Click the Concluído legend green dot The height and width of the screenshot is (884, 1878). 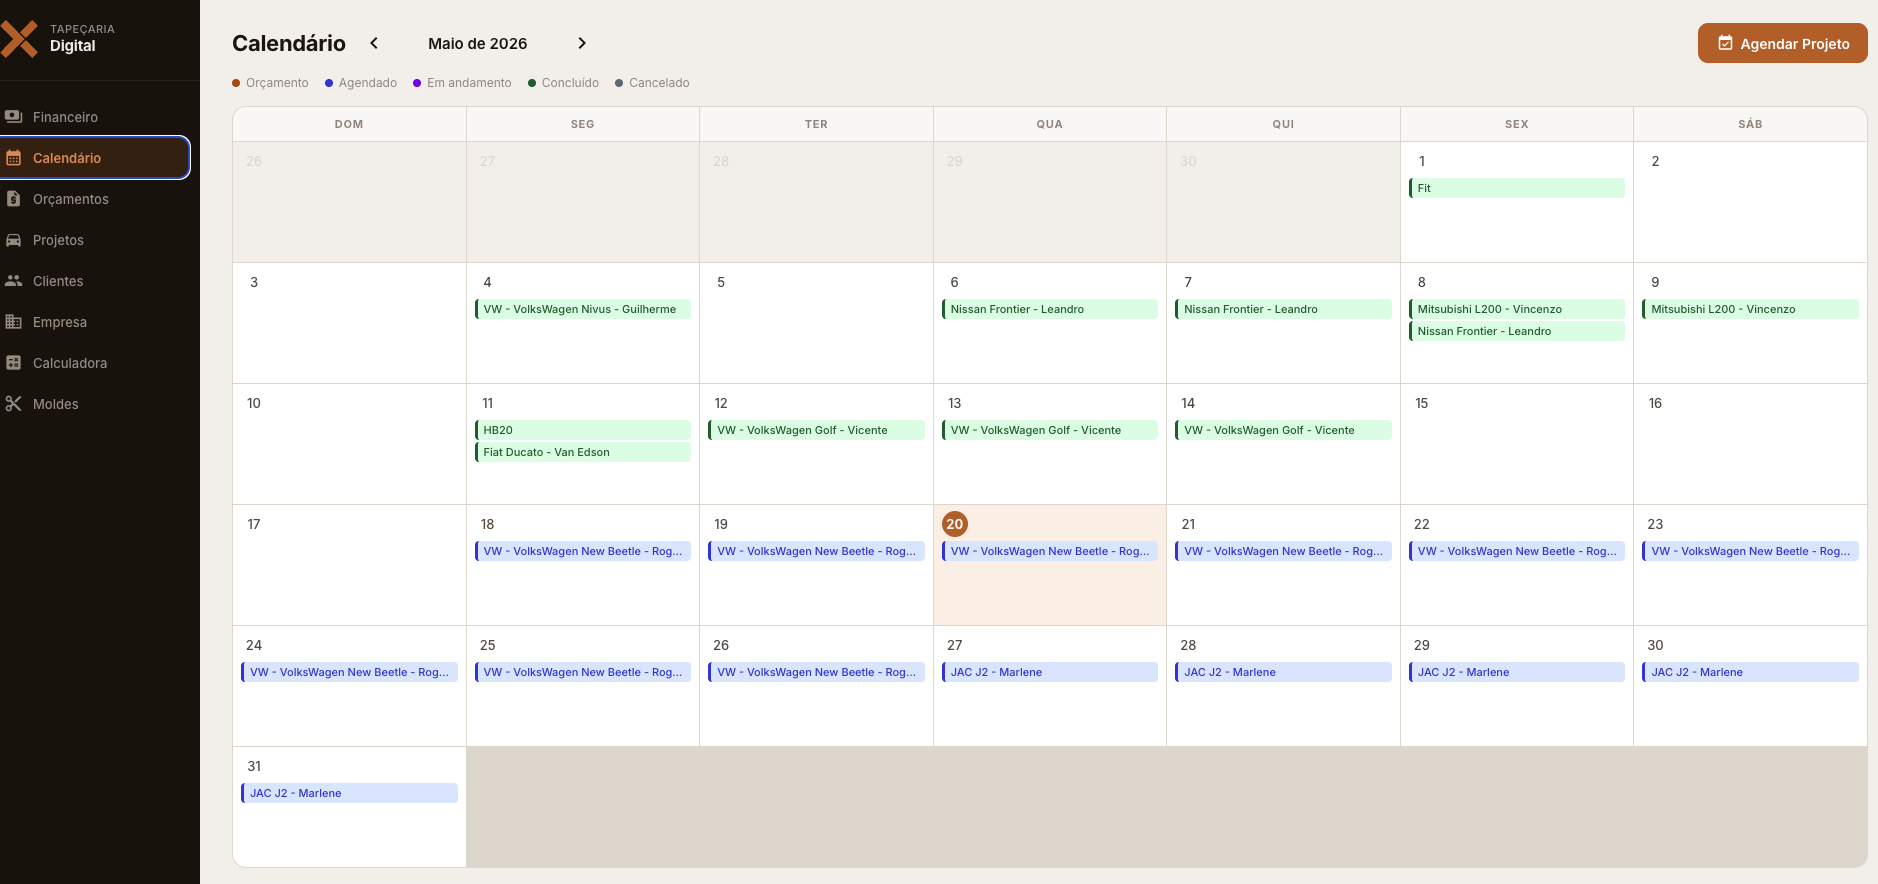pos(532,83)
